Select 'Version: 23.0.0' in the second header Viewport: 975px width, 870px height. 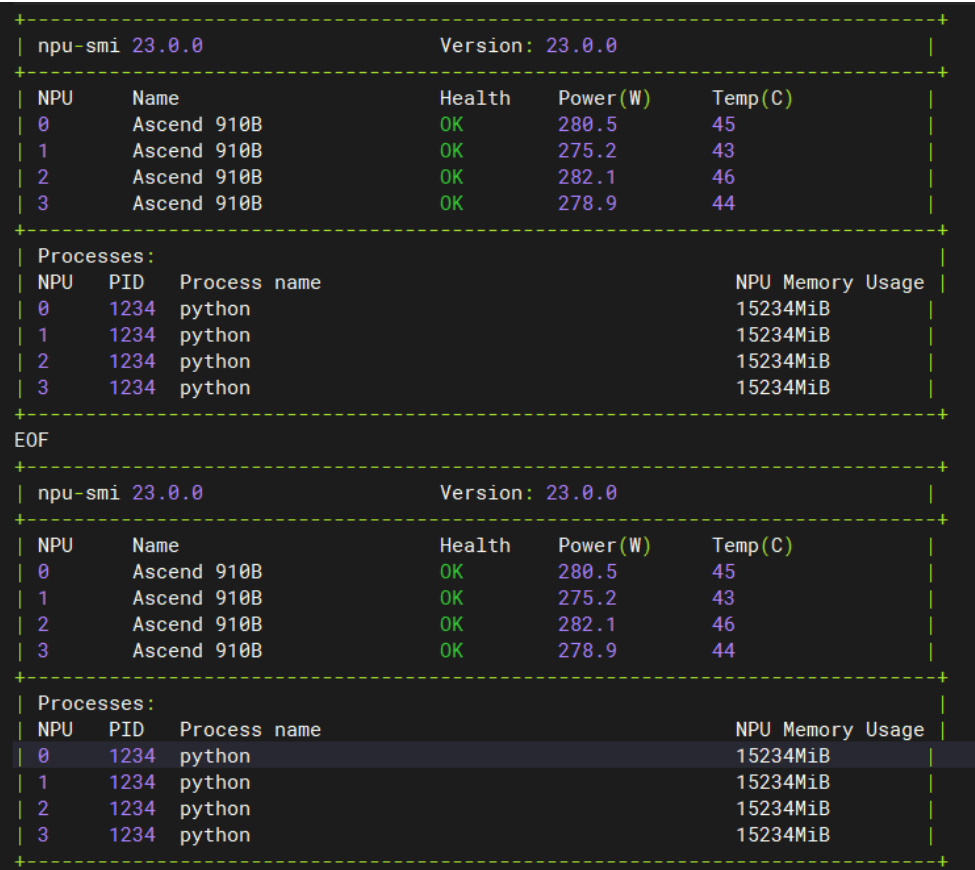(x=529, y=493)
